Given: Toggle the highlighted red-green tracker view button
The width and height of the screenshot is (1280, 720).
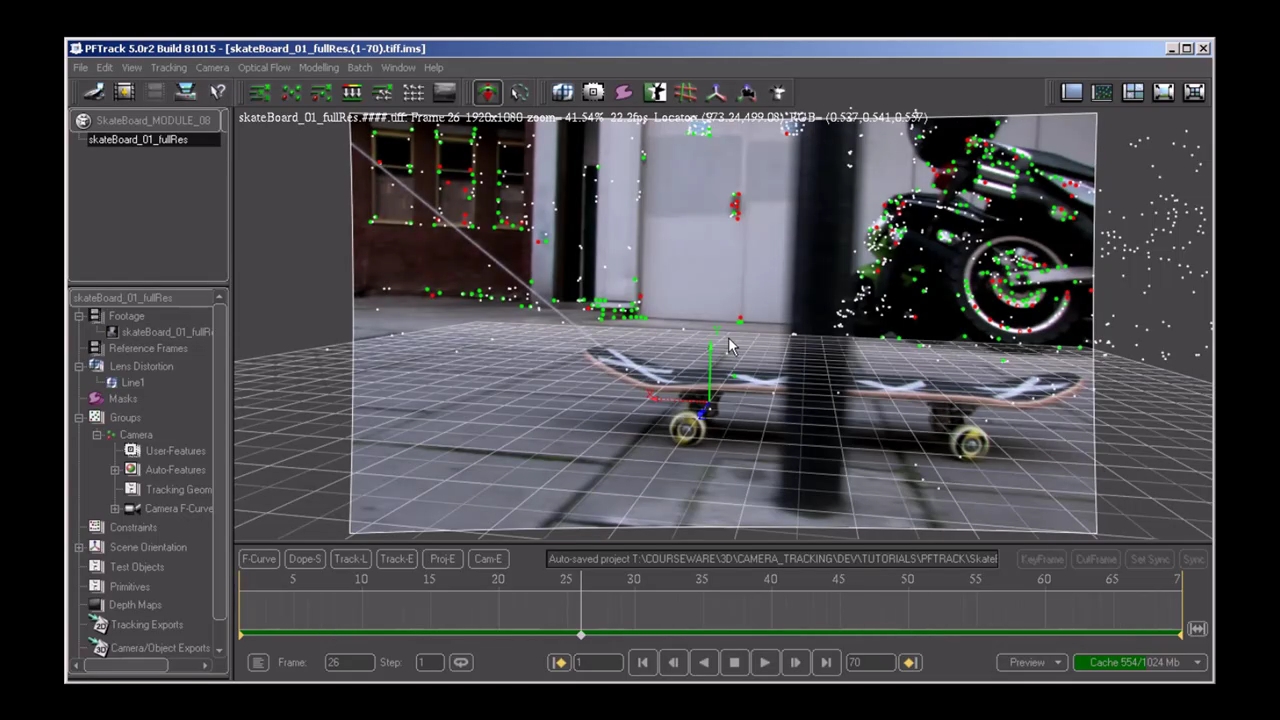Looking at the screenshot, I should click(488, 93).
